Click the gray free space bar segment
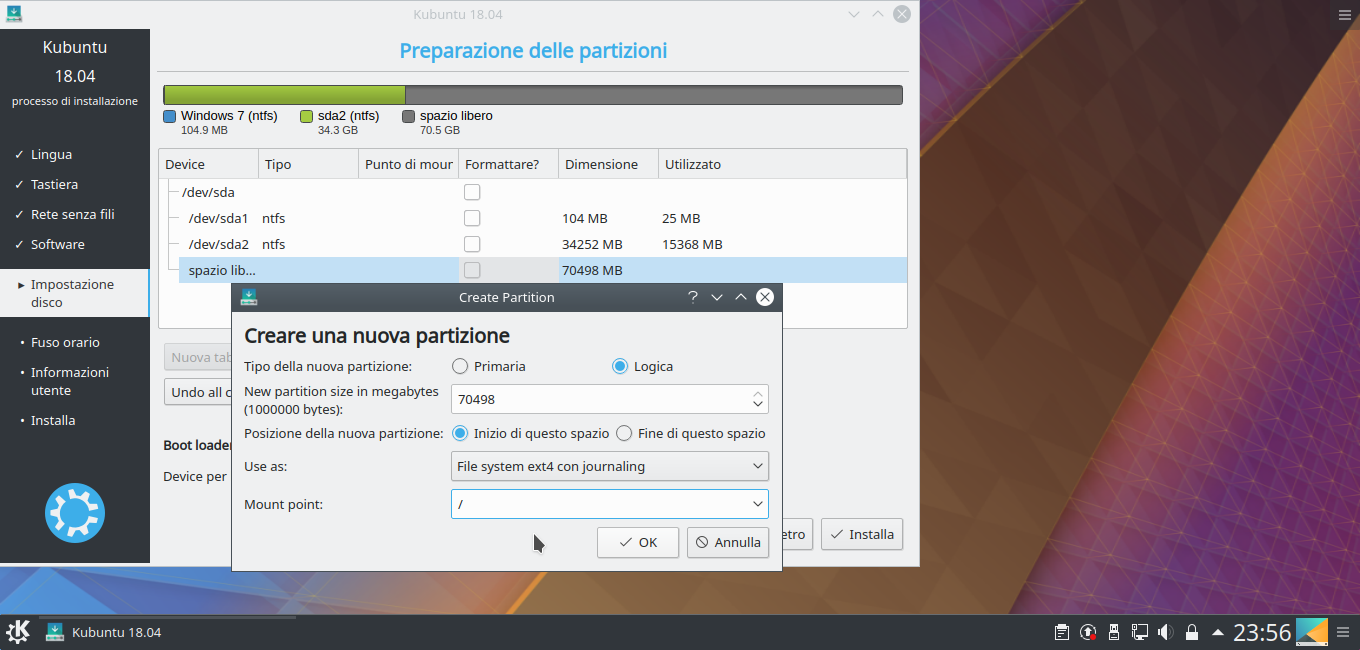 point(654,95)
